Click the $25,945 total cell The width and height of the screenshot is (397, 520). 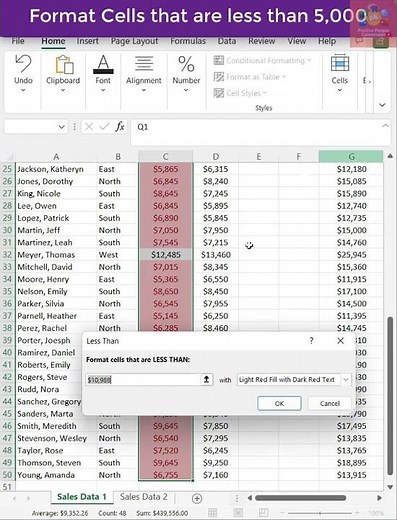tap(351, 255)
